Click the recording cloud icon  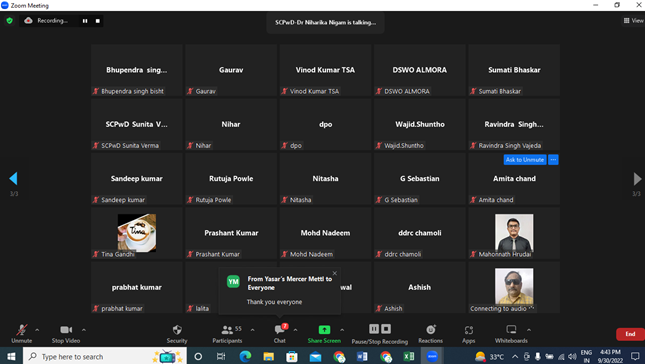coord(28,21)
